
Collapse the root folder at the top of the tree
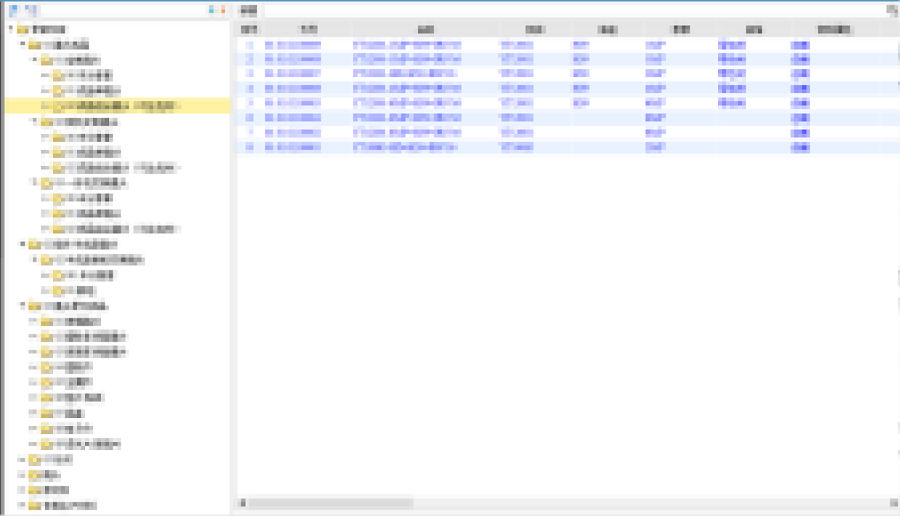pyautogui.click(x=11, y=29)
